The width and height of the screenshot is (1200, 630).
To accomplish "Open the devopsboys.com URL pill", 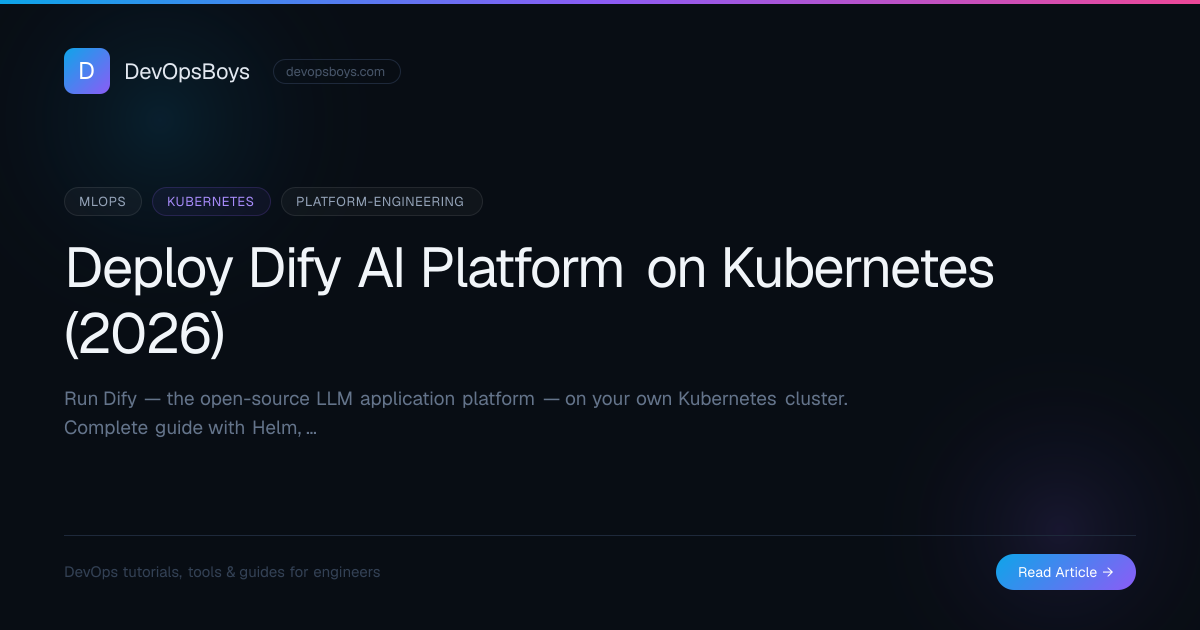I will tap(336, 72).
